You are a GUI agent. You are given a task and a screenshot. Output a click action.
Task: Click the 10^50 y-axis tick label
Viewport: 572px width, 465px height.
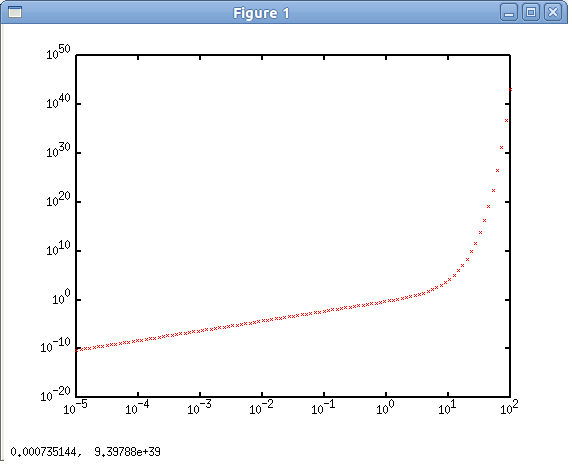point(58,52)
